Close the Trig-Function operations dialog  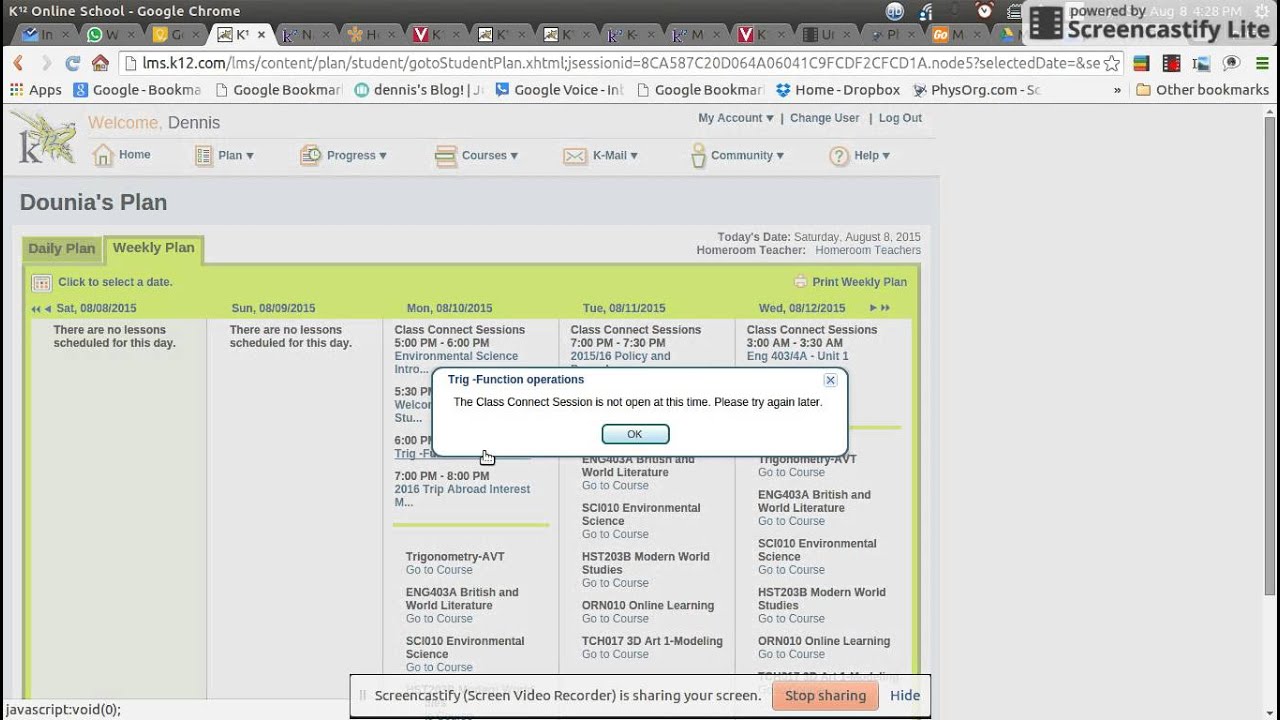[x=830, y=380]
